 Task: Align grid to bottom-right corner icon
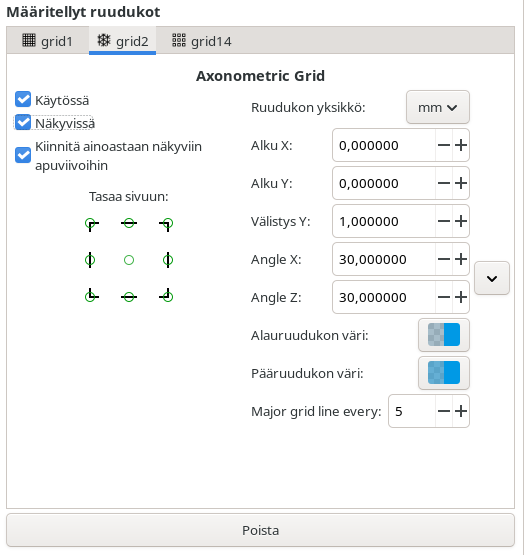(x=167, y=296)
